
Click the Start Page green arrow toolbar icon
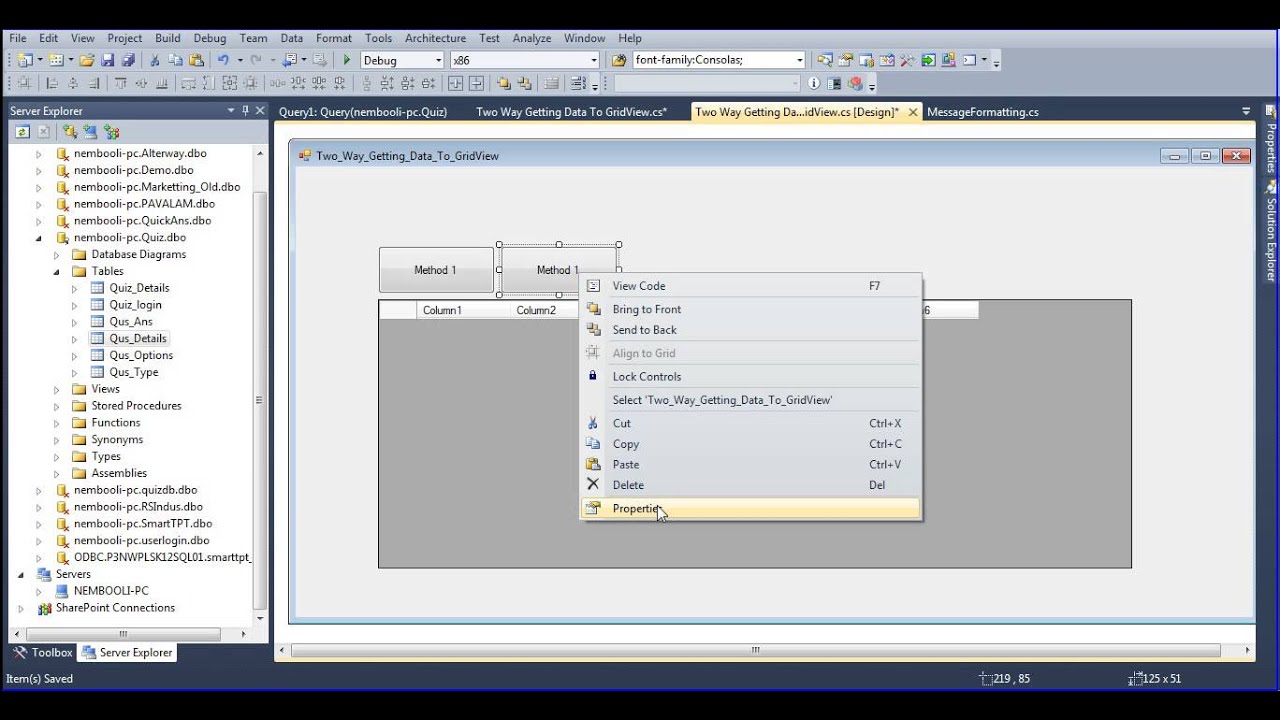(929, 60)
